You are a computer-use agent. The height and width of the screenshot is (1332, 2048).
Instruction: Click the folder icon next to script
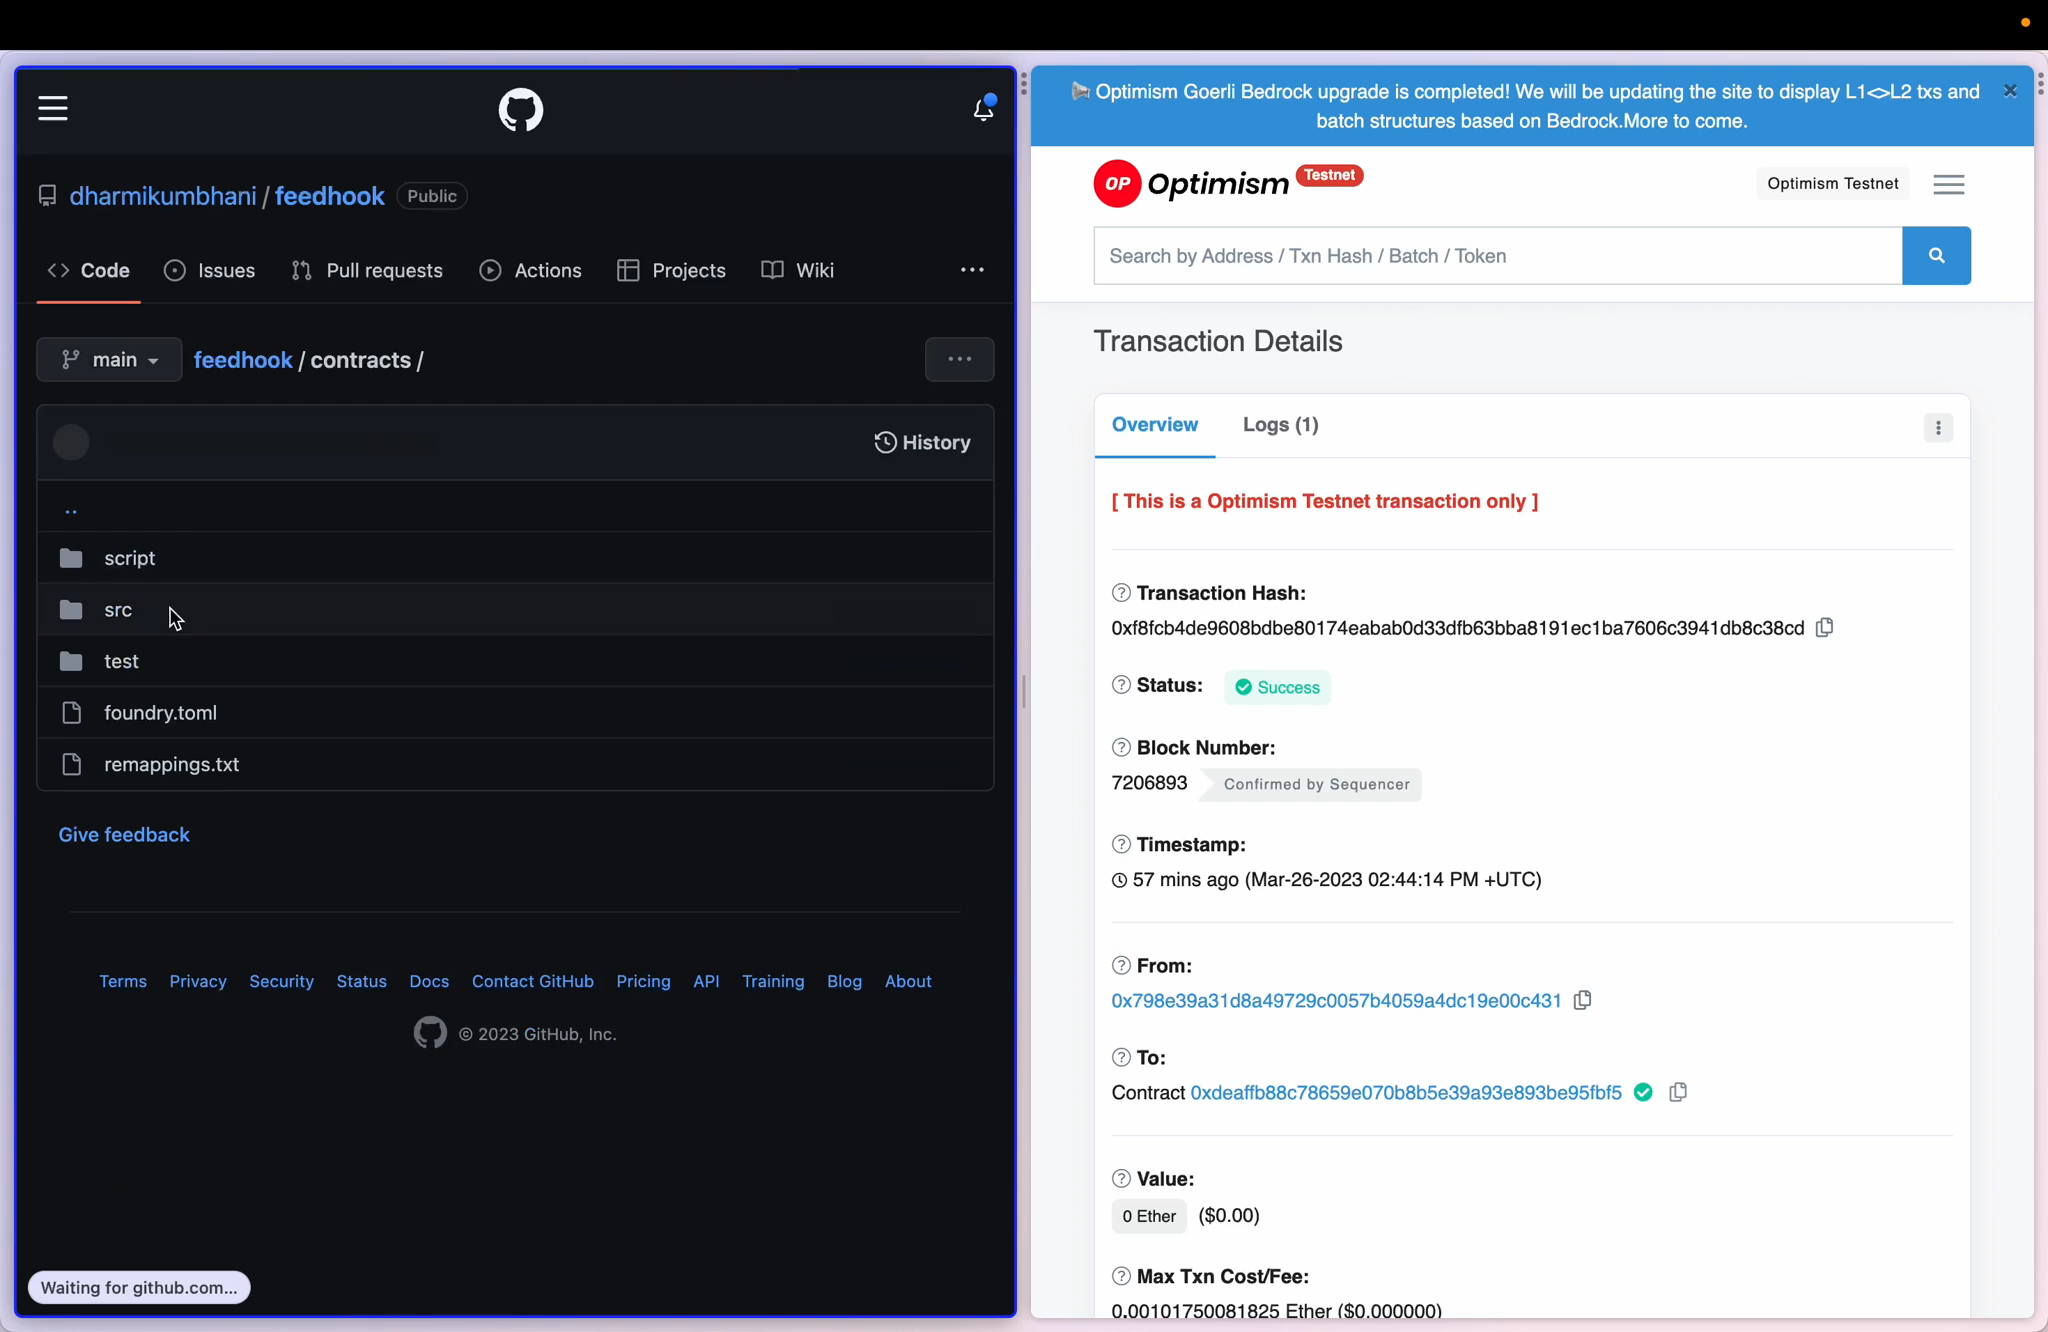click(x=71, y=558)
